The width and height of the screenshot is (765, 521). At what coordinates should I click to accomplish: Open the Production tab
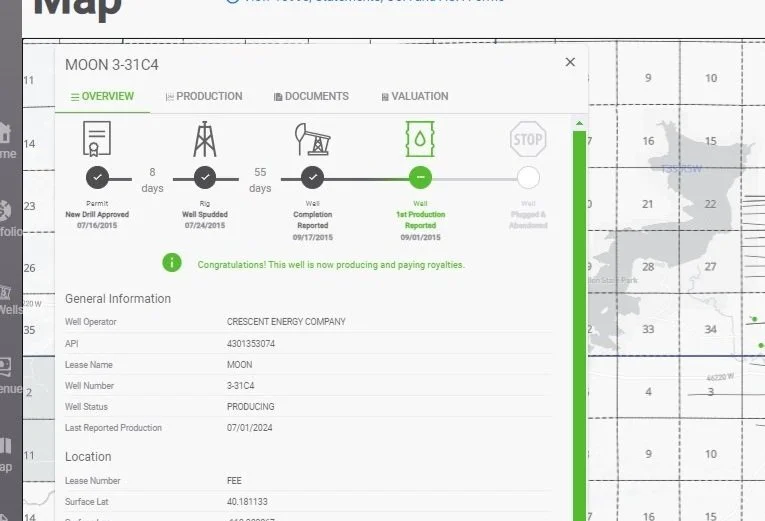point(204,97)
